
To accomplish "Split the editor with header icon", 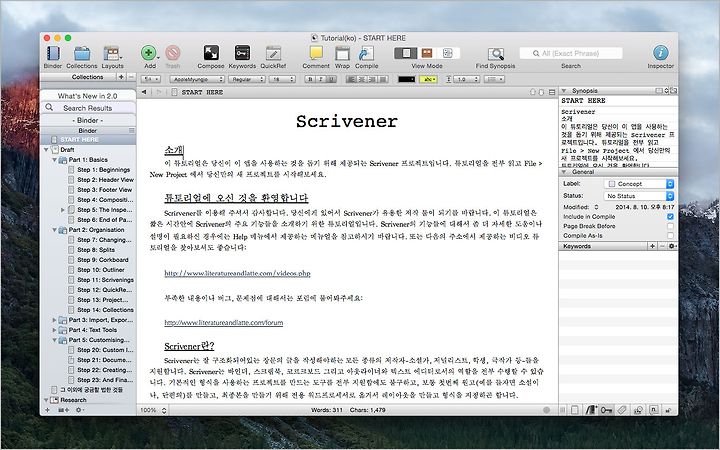I will click(x=552, y=92).
